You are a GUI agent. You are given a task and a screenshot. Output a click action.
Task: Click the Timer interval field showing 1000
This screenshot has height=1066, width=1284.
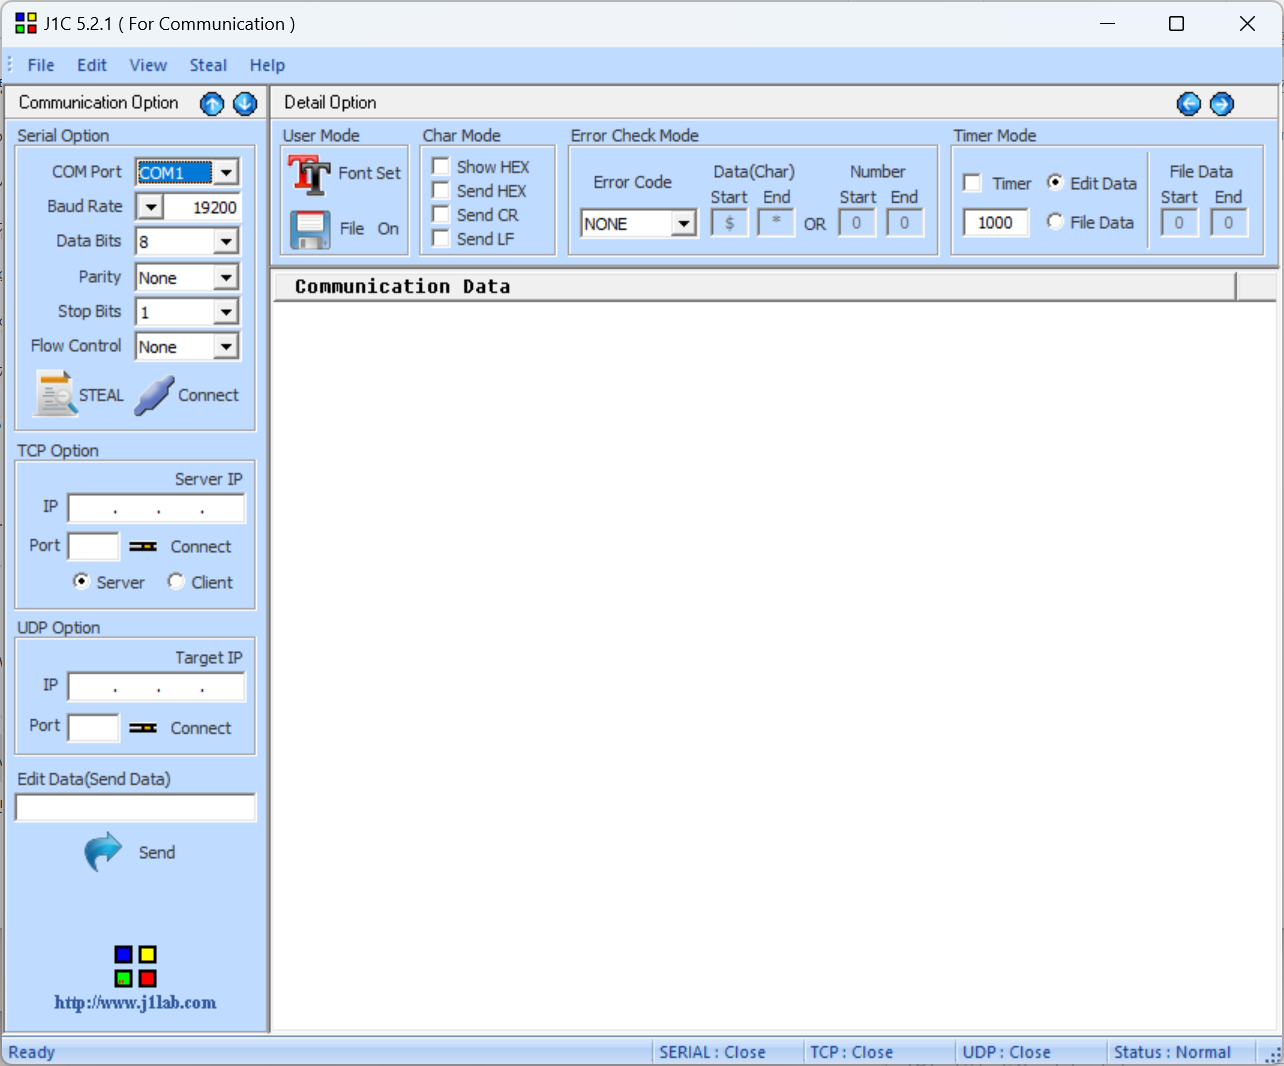996,223
